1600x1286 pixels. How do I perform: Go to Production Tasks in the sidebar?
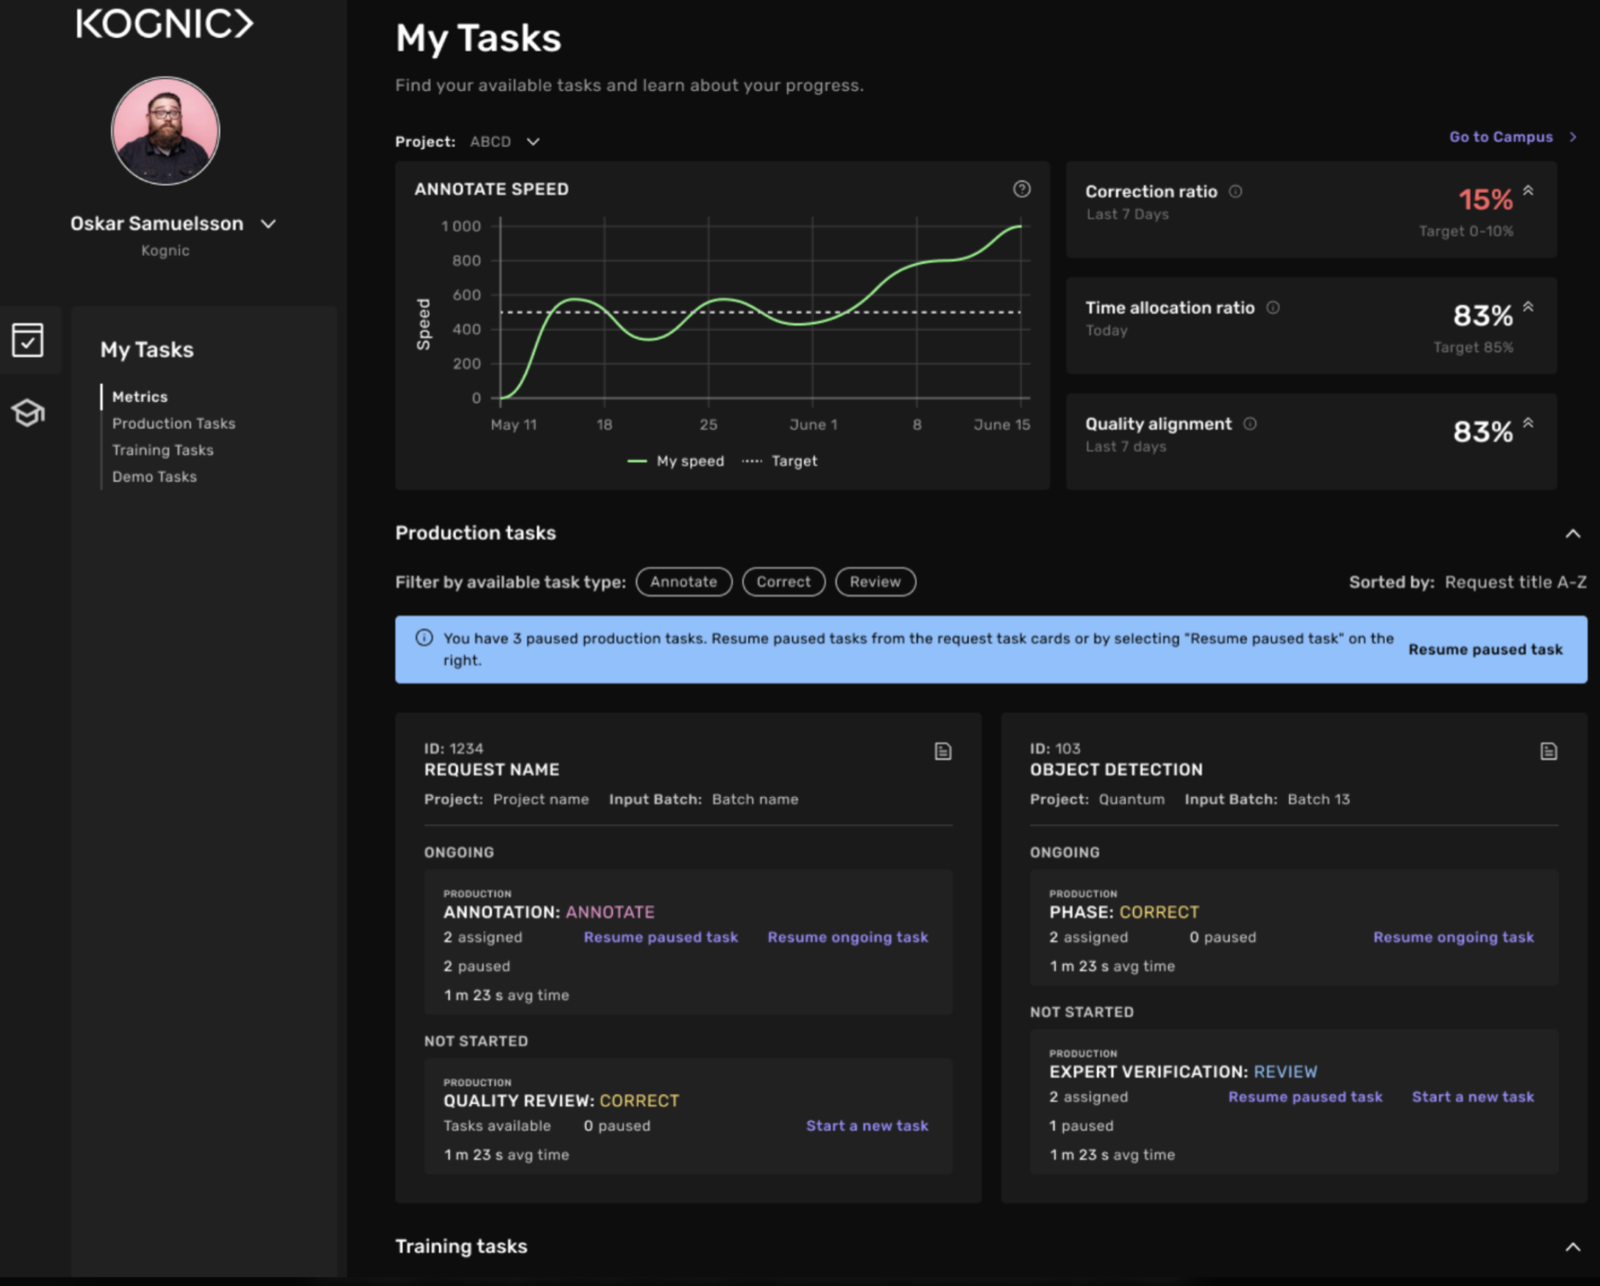click(x=174, y=424)
